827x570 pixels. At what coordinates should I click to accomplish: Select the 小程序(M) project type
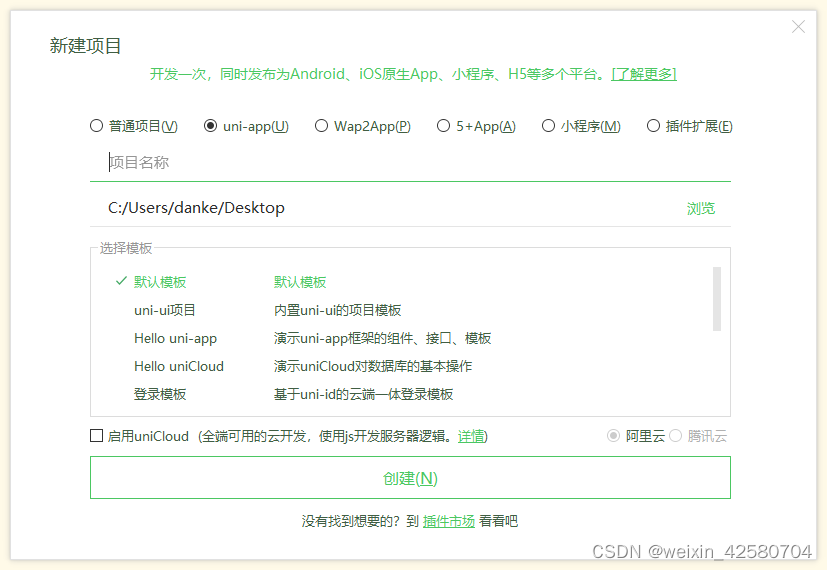581,126
